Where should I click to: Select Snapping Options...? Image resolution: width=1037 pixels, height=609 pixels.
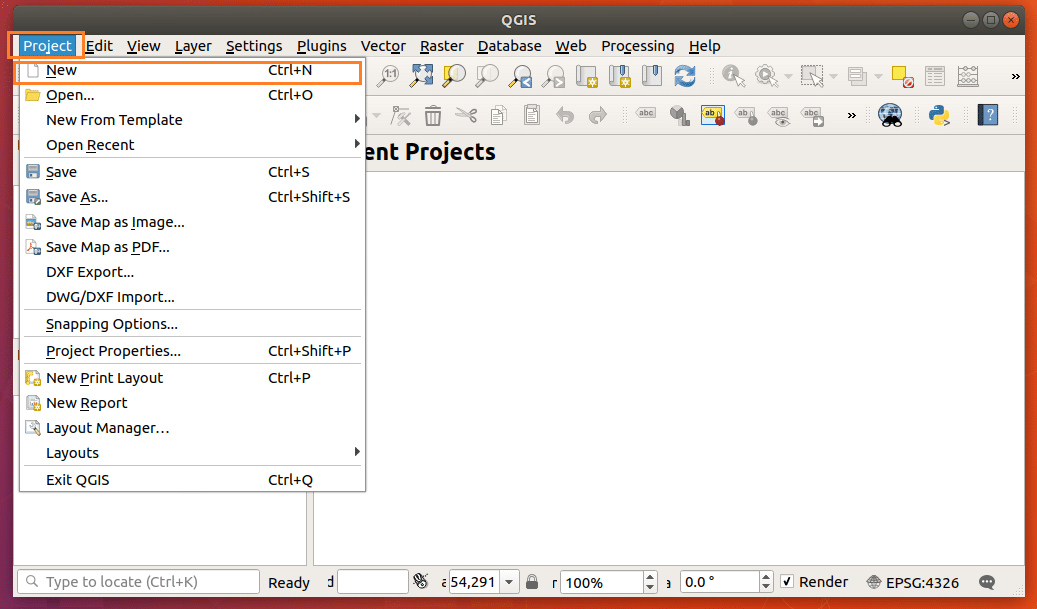point(192,324)
